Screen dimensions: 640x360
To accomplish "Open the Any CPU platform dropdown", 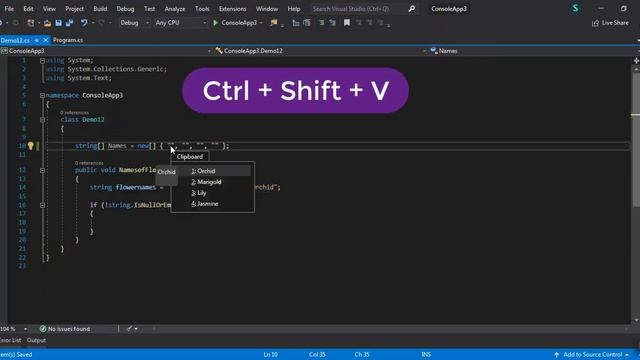I will click(x=180, y=23).
